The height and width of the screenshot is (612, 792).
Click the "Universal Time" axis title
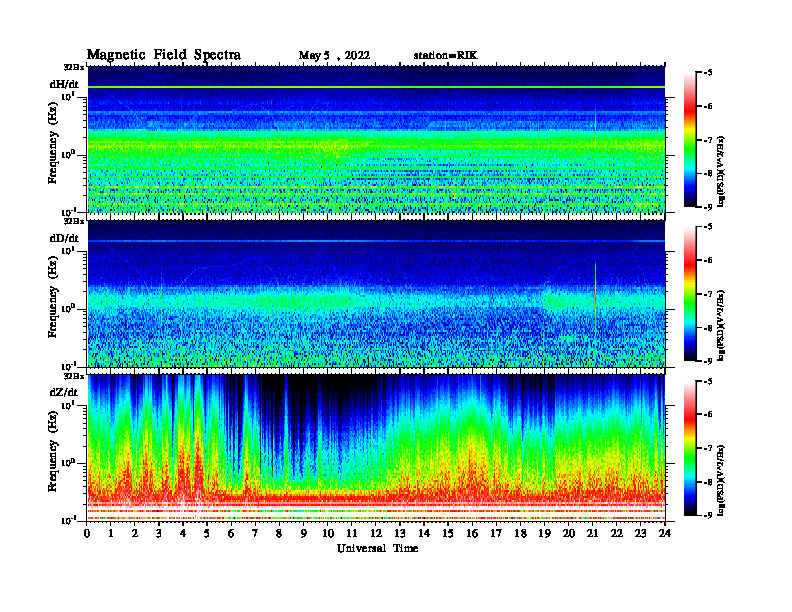[377, 548]
